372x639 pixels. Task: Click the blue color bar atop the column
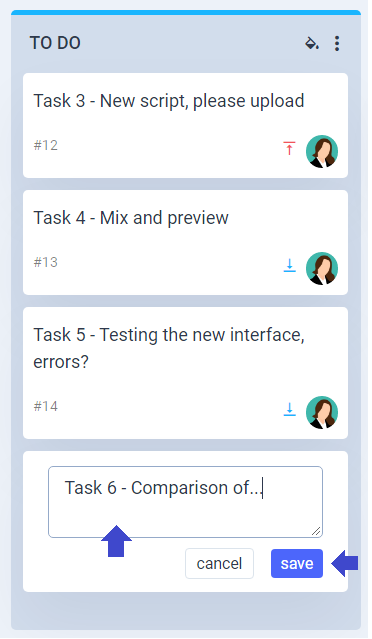(x=186, y=13)
